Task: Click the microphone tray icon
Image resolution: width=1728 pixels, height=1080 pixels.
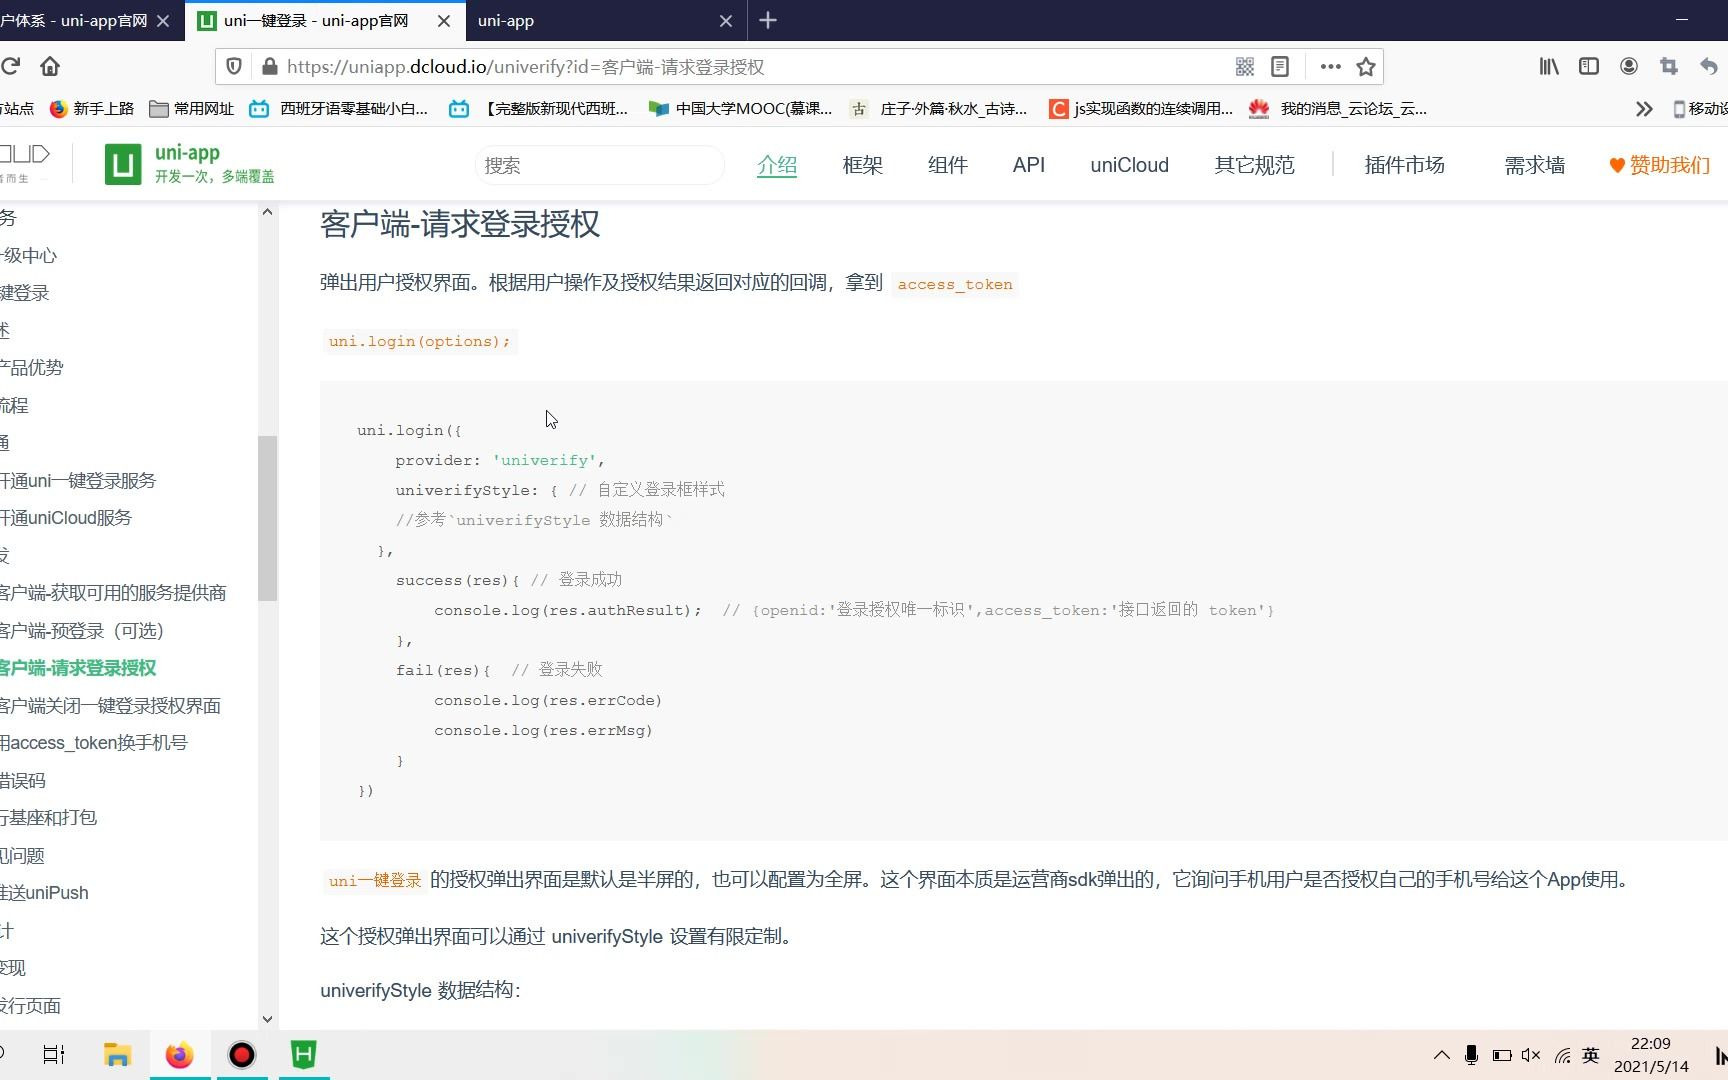Action: click(x=1471, y=1055)
